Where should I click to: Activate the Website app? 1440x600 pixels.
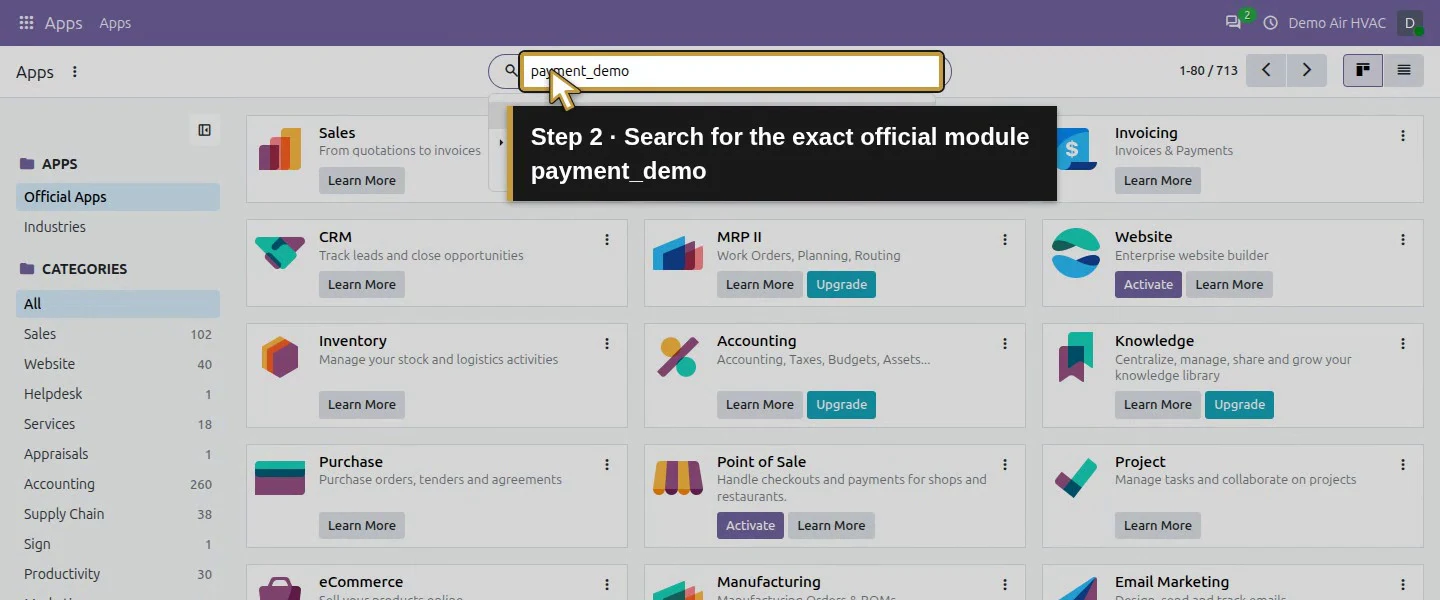click(1148, 285)
